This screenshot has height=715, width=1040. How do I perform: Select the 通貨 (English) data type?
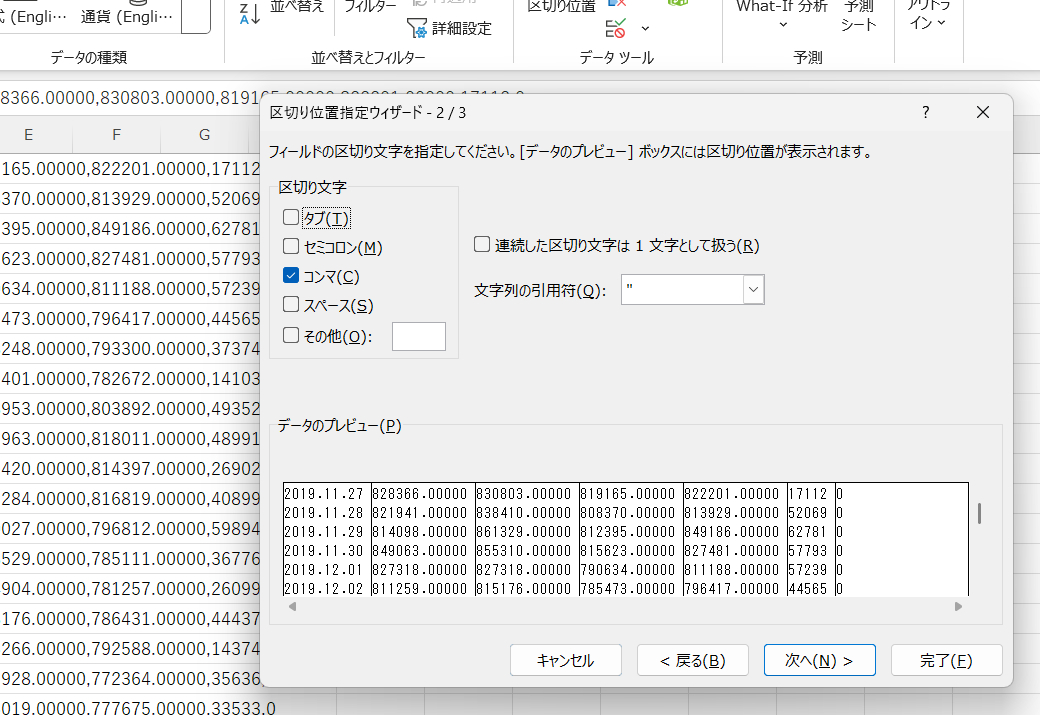(x=127, y=17)
